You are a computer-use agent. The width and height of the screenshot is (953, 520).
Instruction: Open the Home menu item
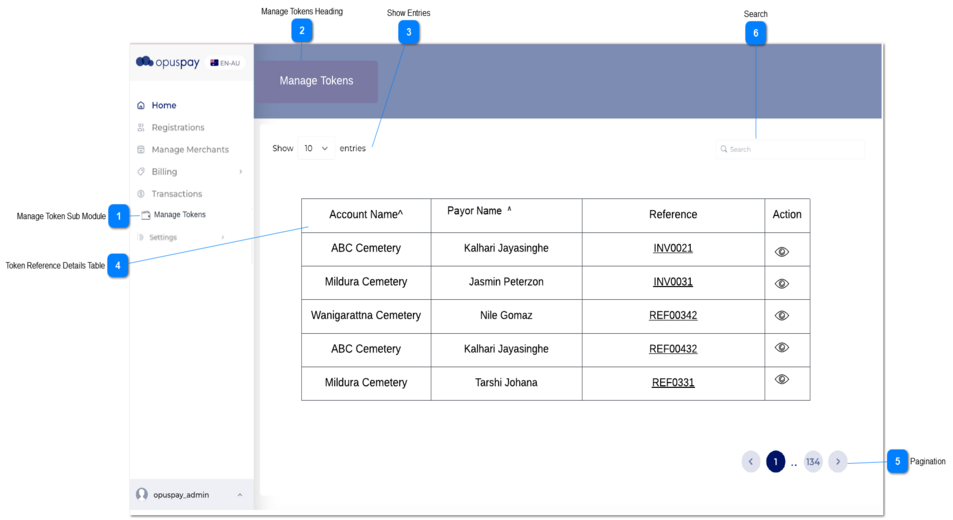(164, 105)
